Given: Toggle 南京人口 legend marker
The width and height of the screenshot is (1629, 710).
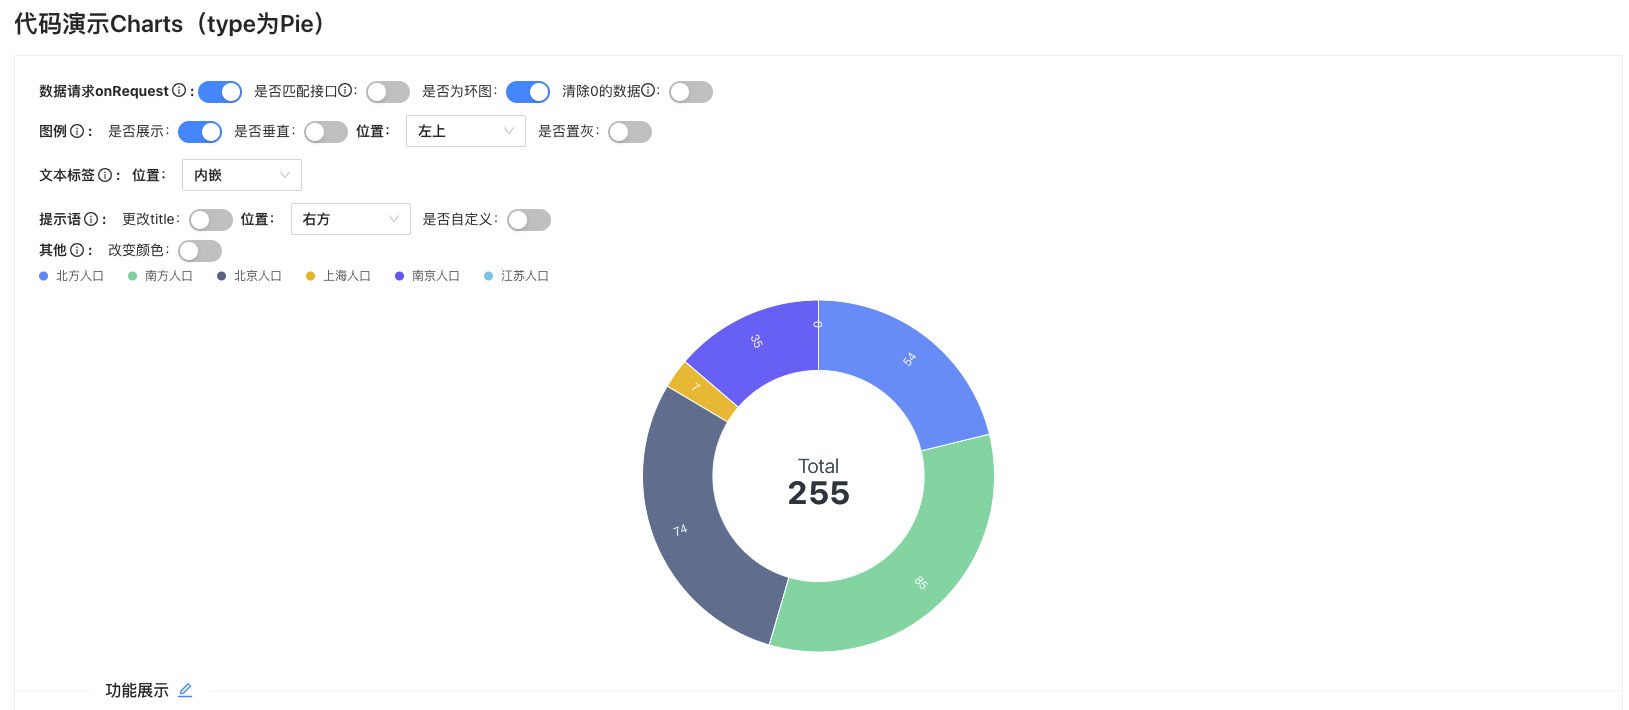Looking at the screenshot, I should click(399, 276).
